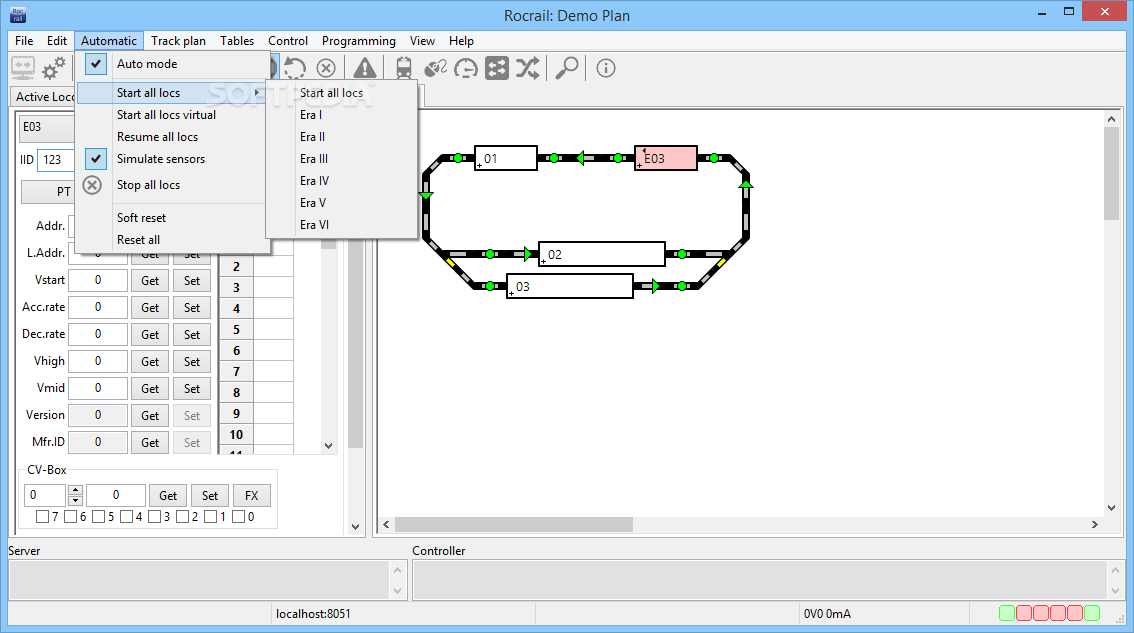Click track plan vertical scroll up arrow
This screenshot has height=633, width=1134.
pyautogui.click(x=1111, y=119)
